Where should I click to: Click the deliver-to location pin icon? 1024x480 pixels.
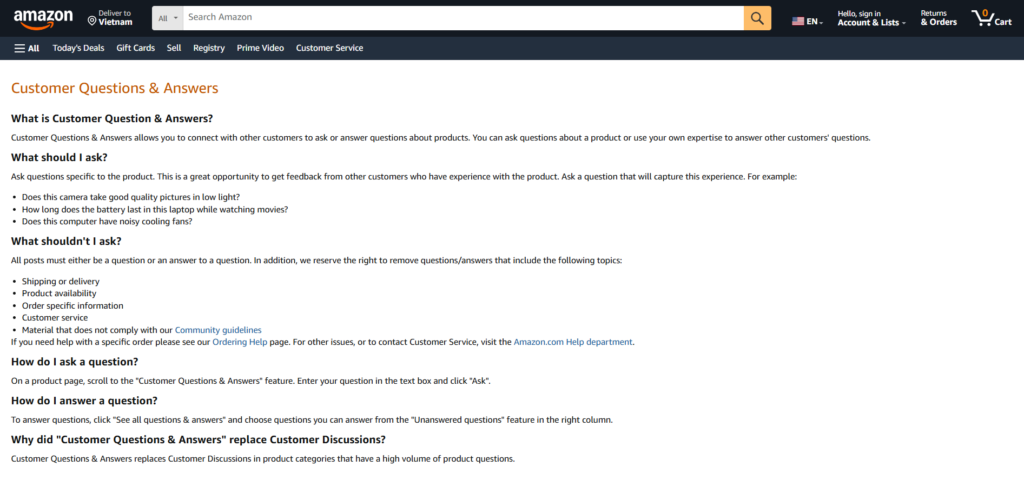point(92,19)
